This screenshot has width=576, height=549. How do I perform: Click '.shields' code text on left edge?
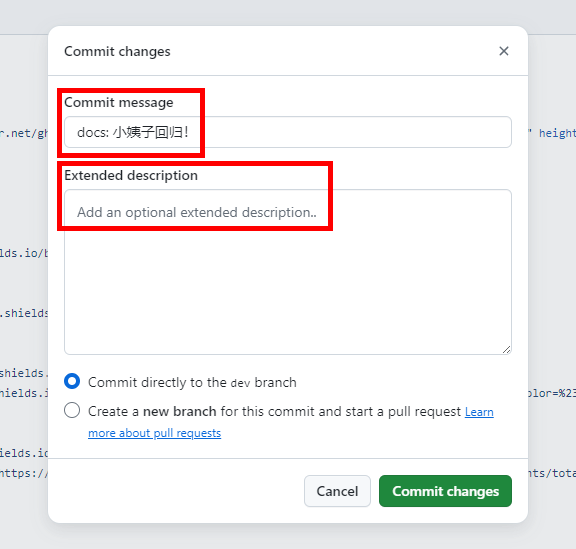(24, 313)
